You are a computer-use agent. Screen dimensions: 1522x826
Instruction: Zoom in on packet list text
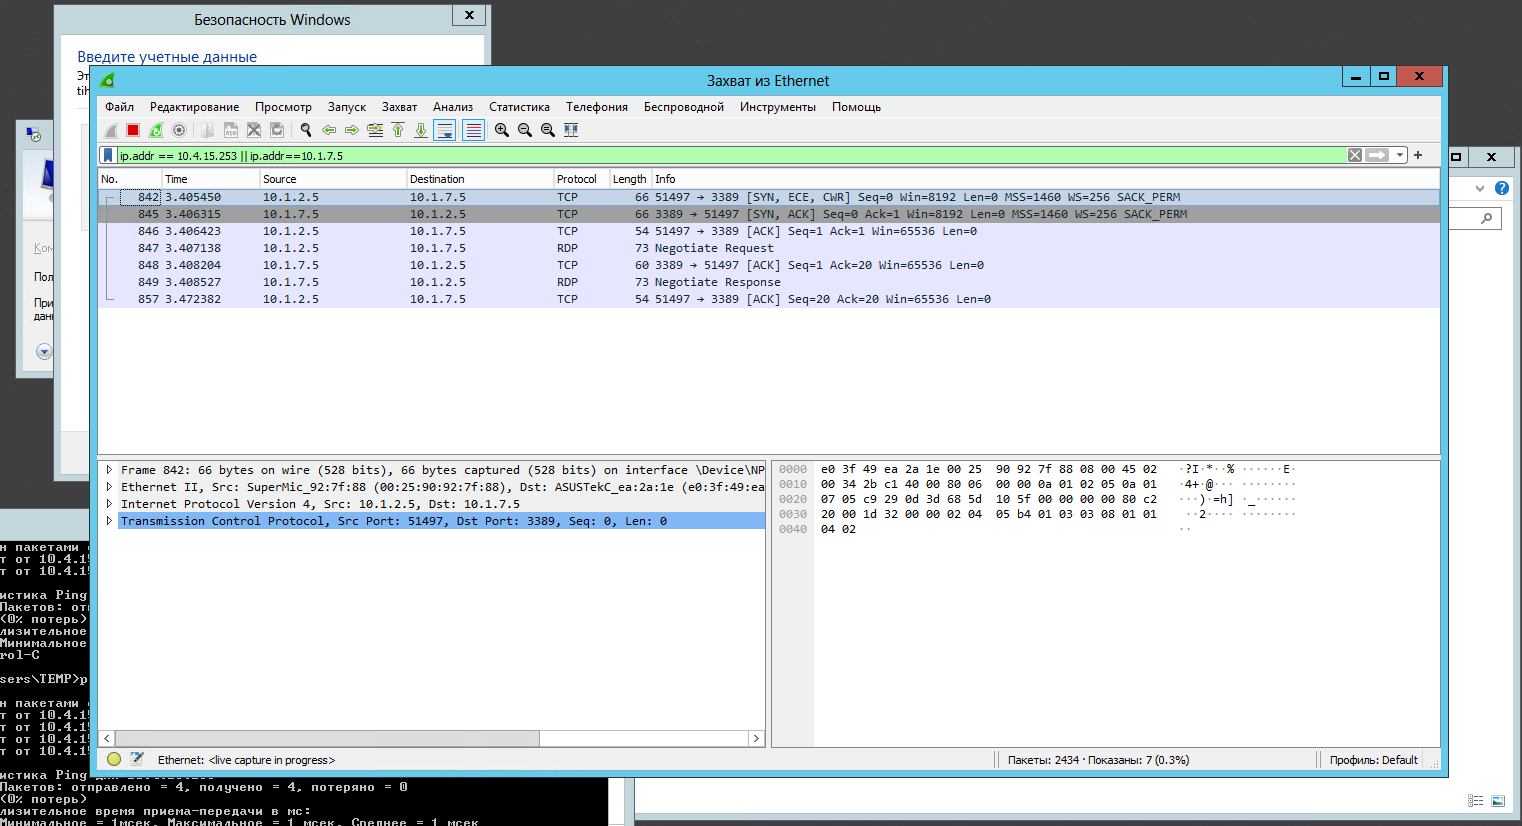[x=502, y=130]
